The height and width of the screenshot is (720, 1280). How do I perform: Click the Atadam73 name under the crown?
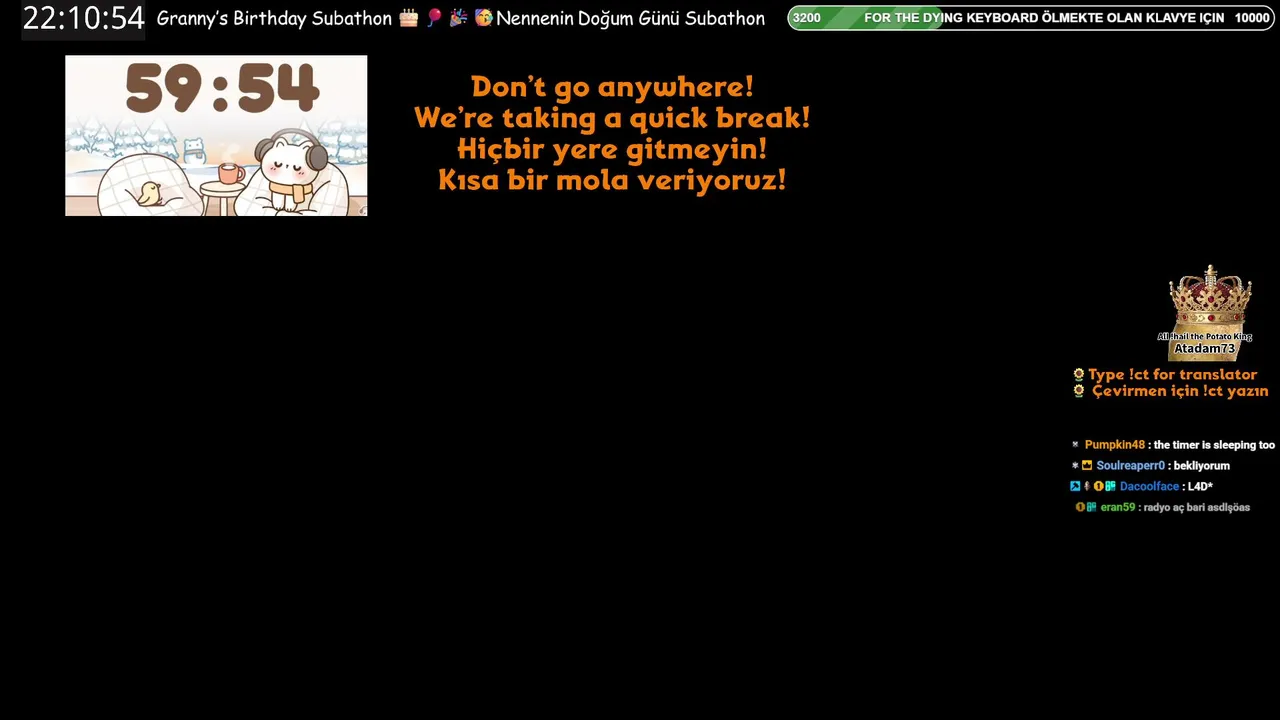[1204, 349]
